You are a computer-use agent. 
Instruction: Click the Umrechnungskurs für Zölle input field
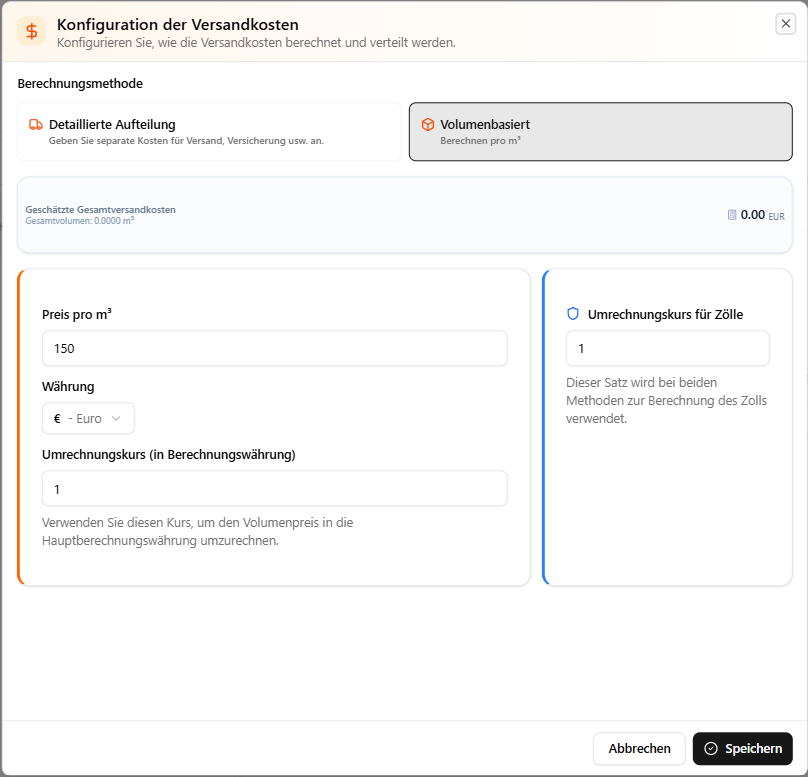coord(667,348)
